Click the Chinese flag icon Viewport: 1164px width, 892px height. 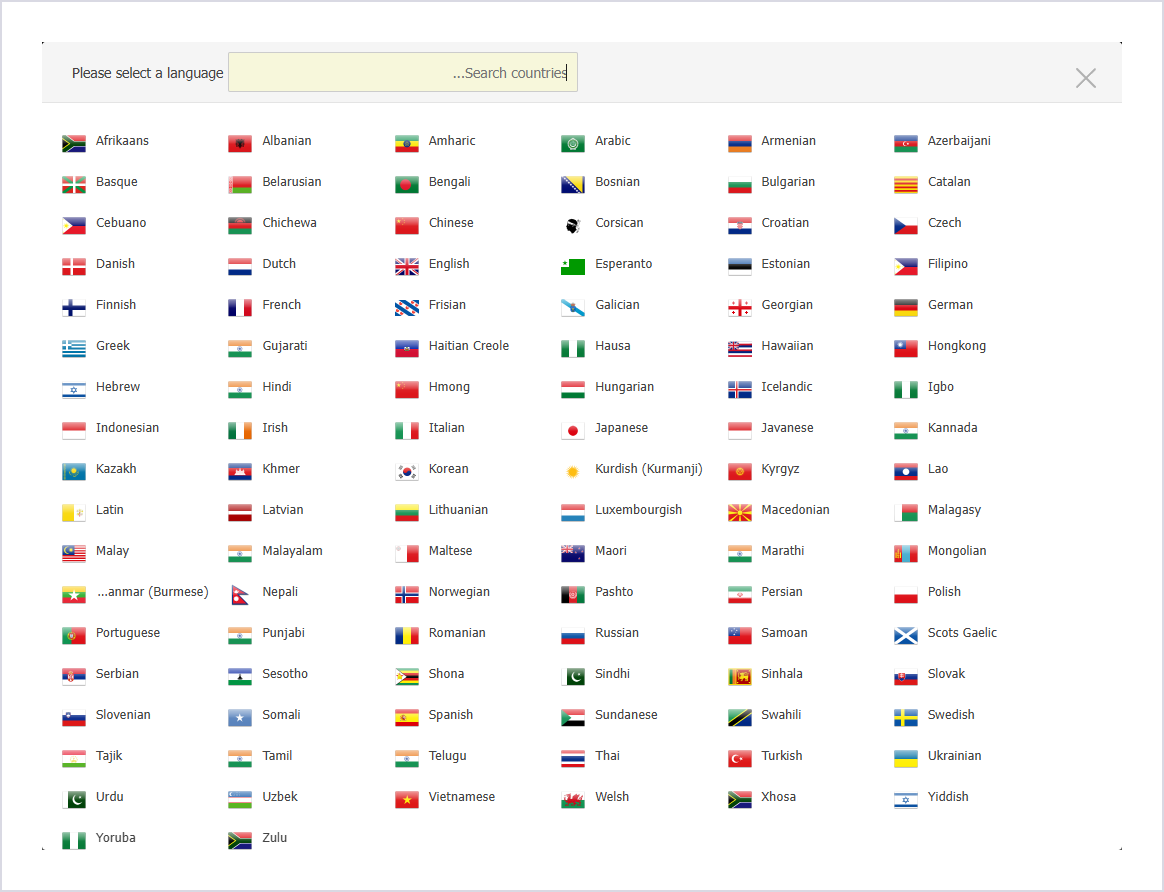point(407,225)
